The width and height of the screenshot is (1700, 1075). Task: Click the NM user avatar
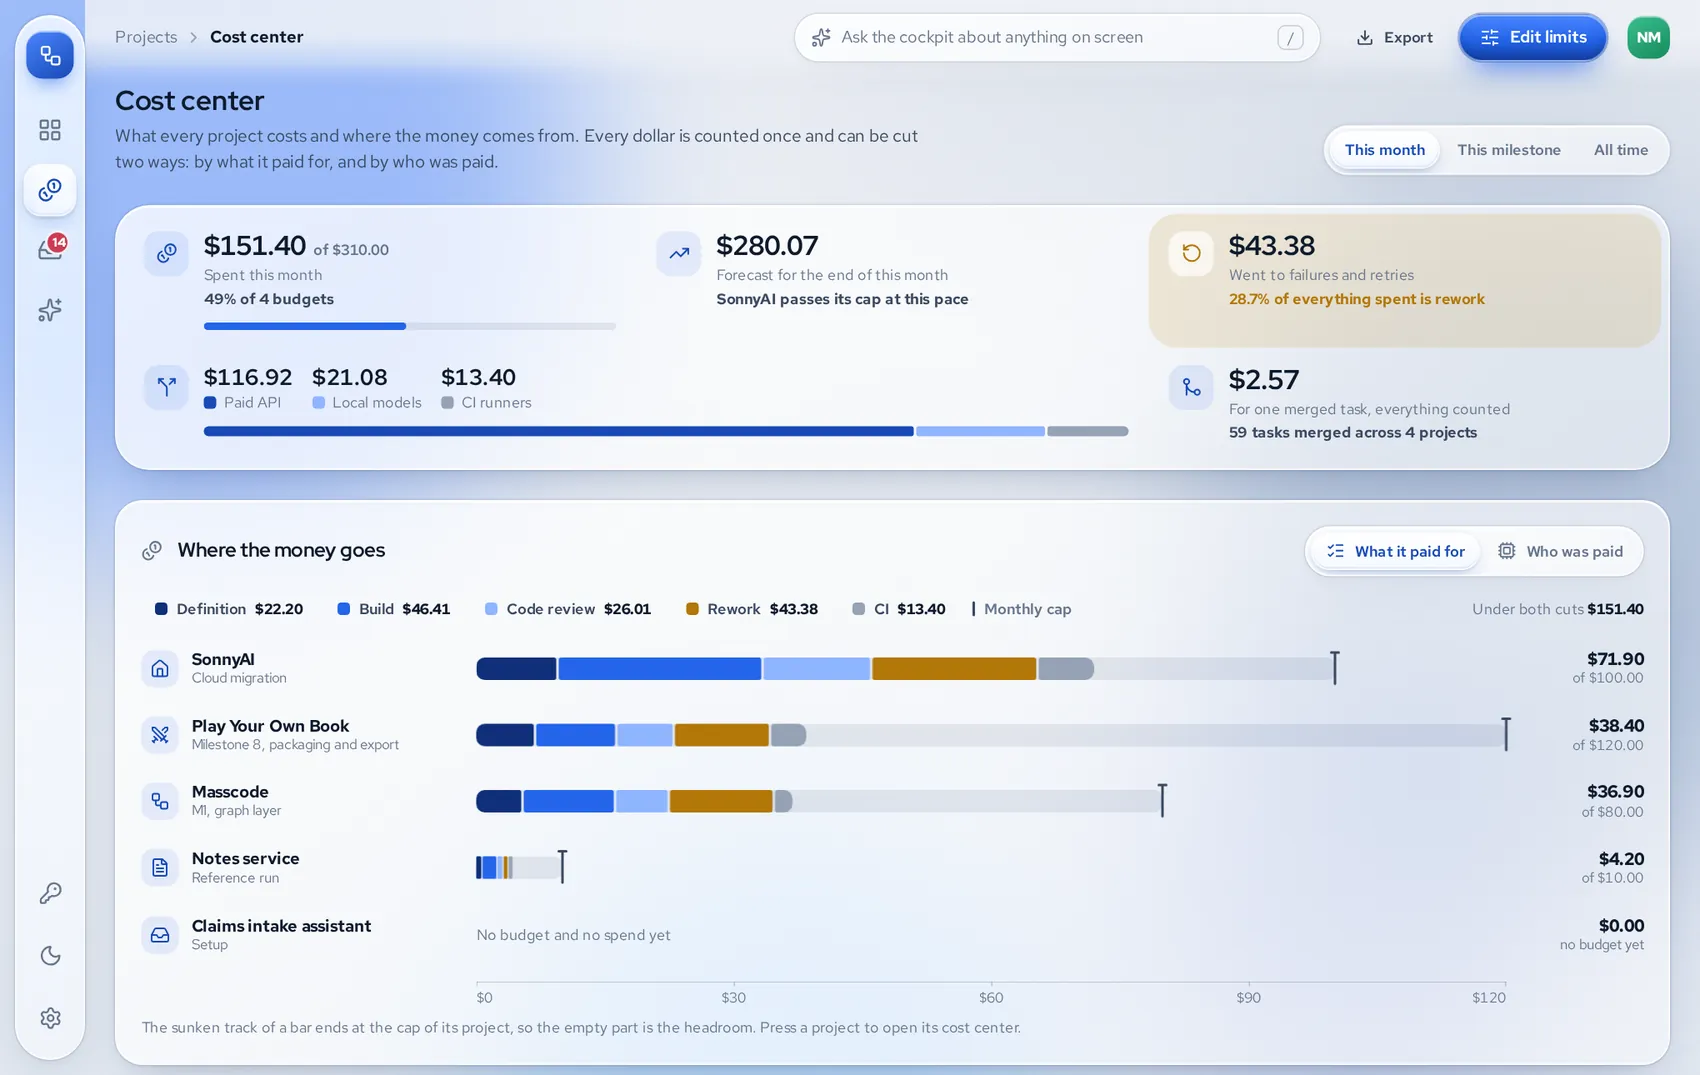1648,38
